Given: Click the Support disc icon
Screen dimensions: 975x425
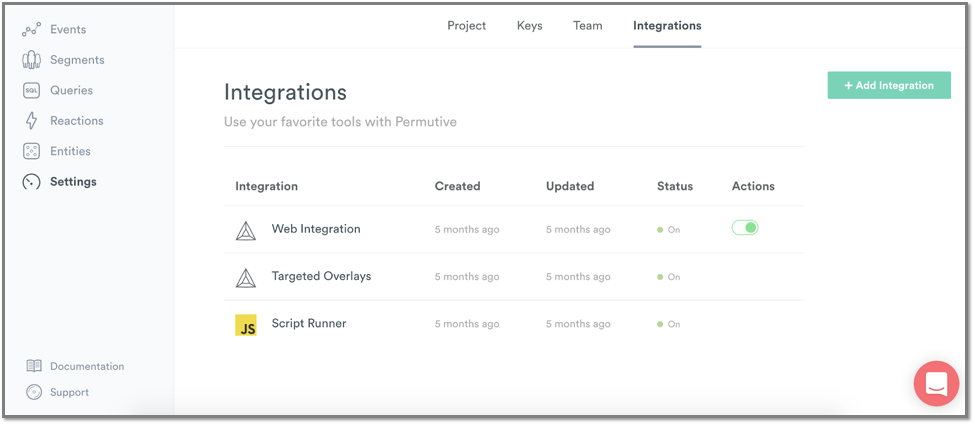Looking at the screenshot, I should [34, 392].
